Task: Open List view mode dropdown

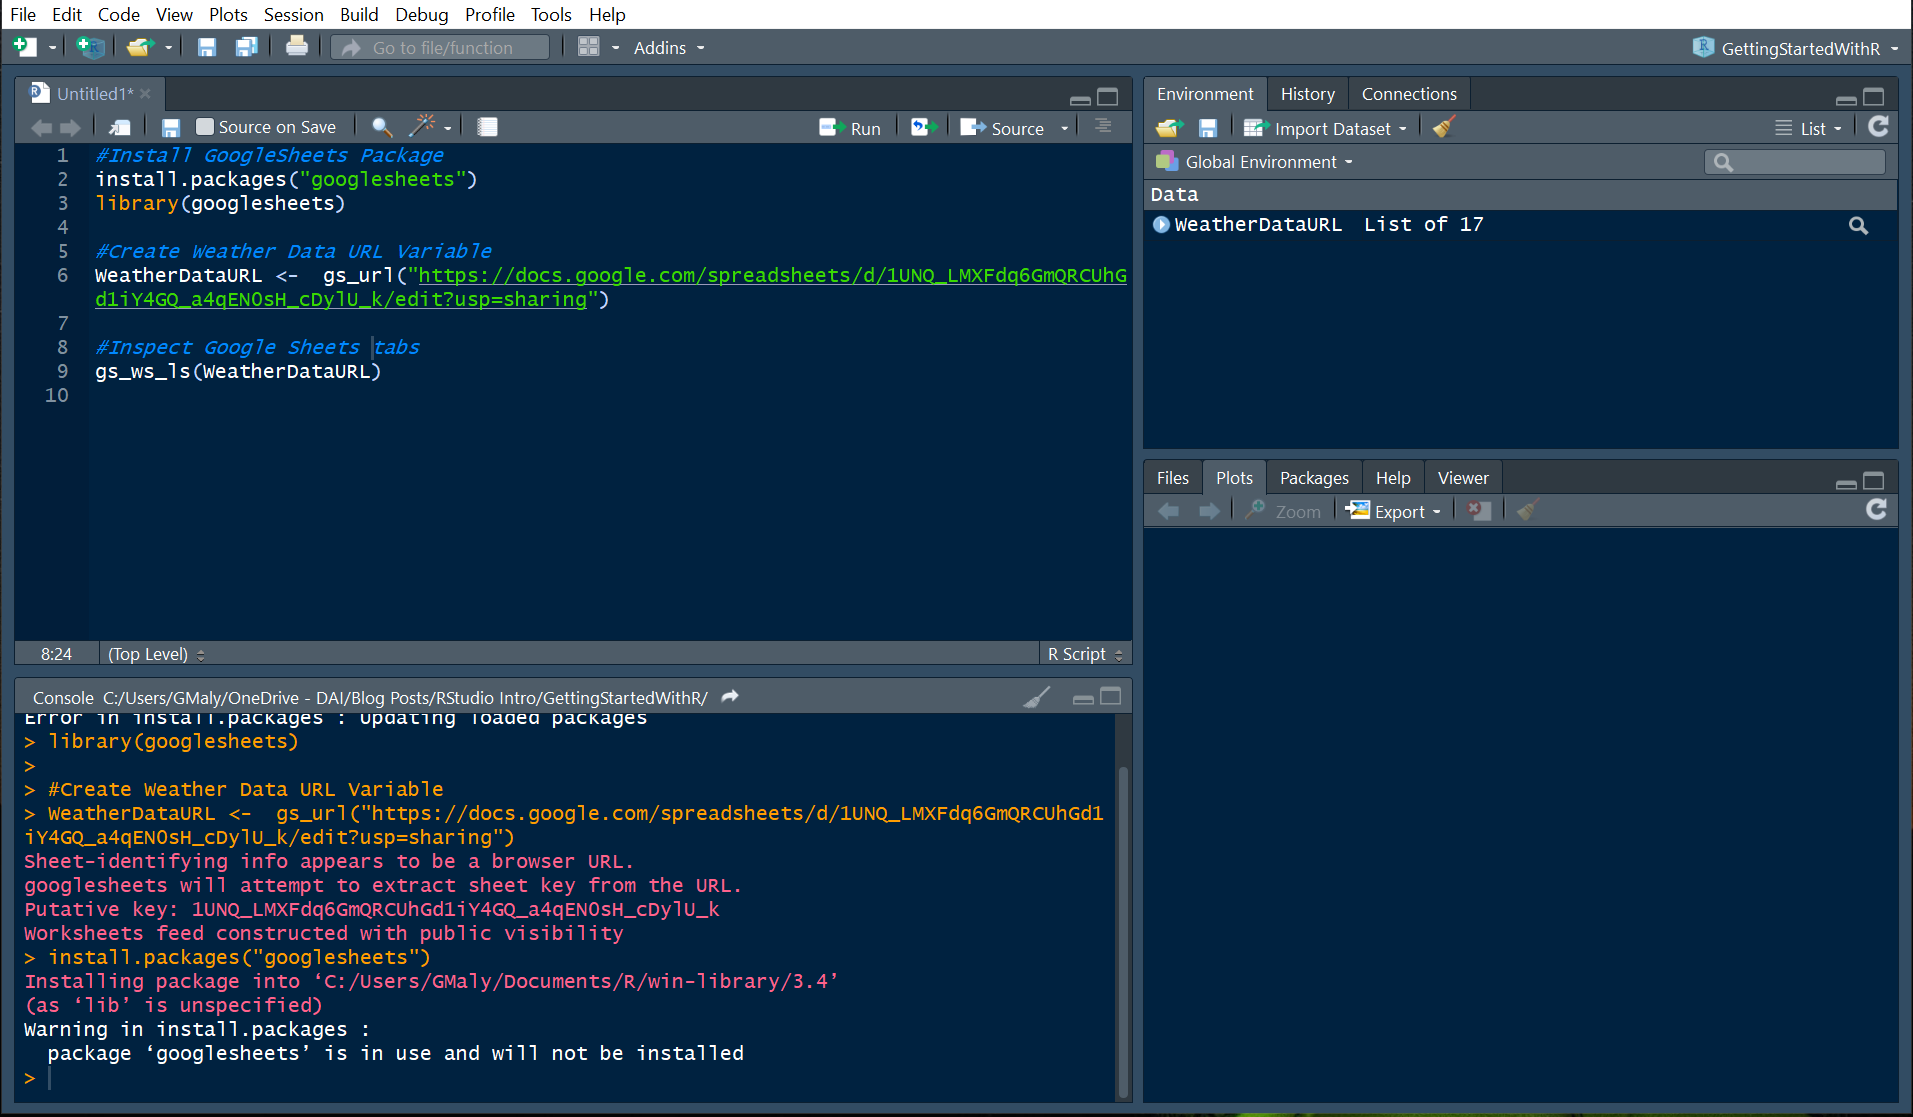Action: click(x=1808, y=128)
